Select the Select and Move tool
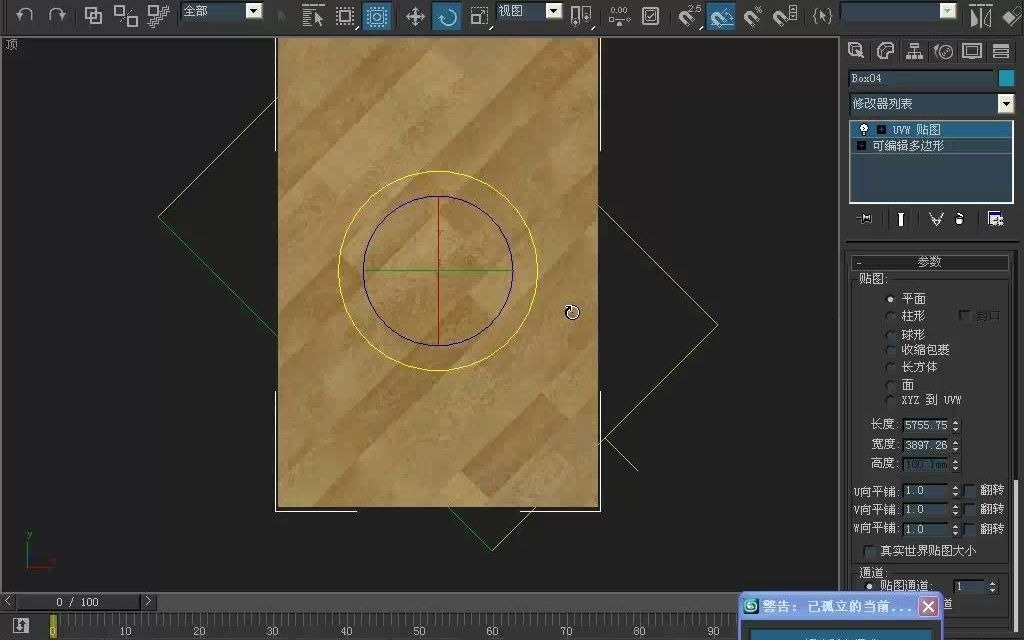This screenshot has width=1024, height=640. tap(415, 15)
